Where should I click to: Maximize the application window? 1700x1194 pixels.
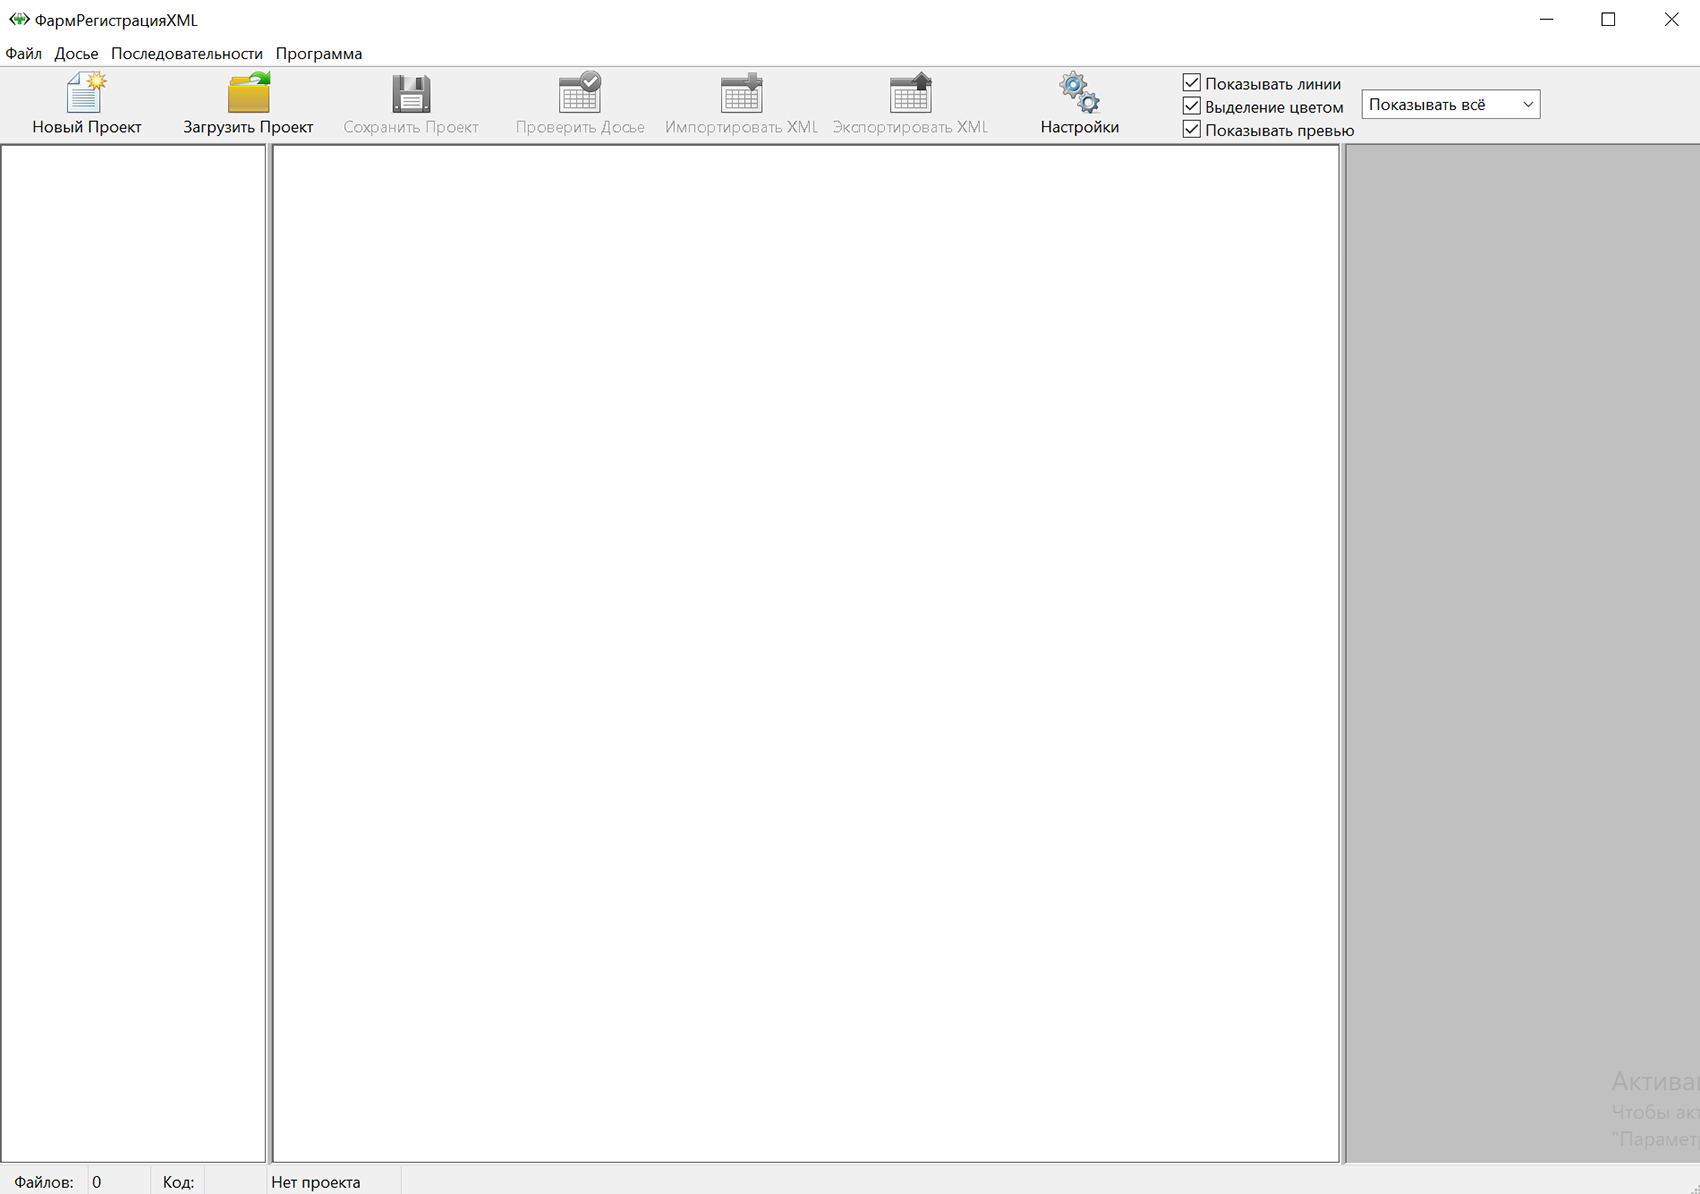tap(1608, 20)
